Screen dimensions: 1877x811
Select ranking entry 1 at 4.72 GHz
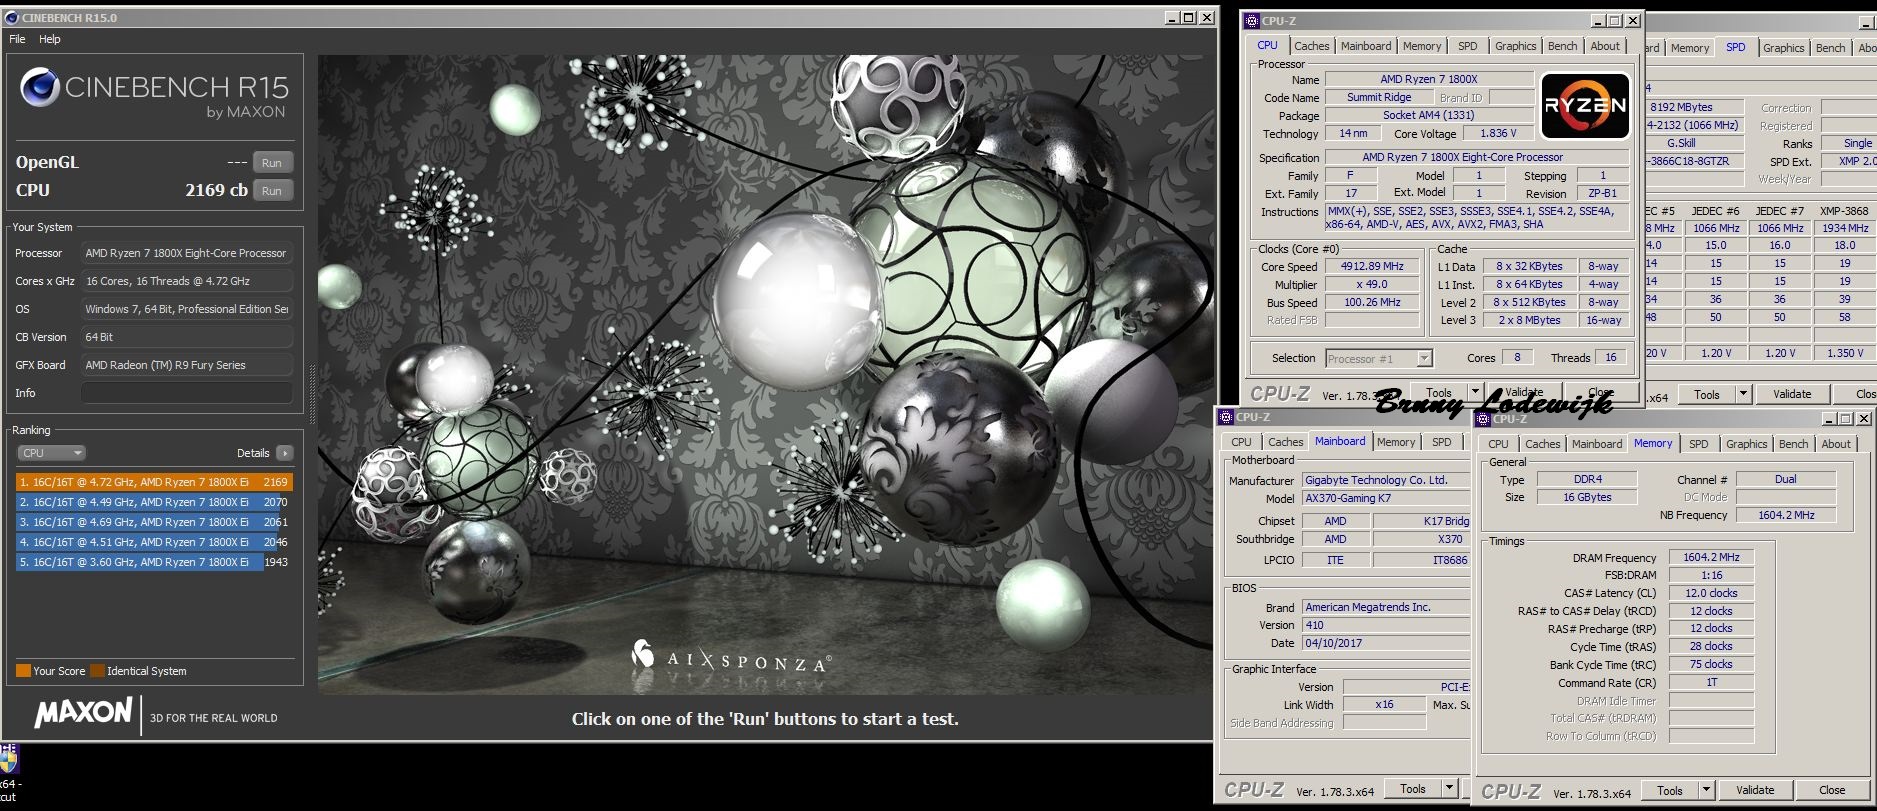(154, 482)
